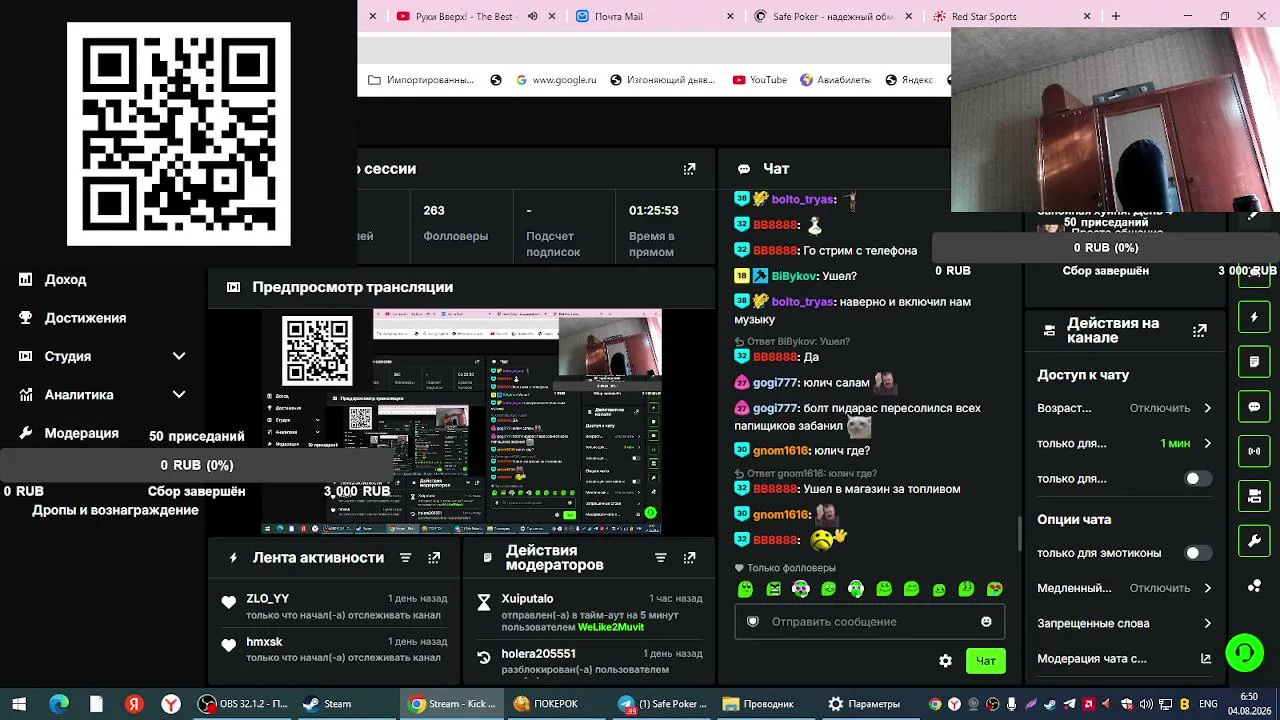1280x720 pixels.
Task: Click the stream preview thumbnail
Action: point(461,421)
